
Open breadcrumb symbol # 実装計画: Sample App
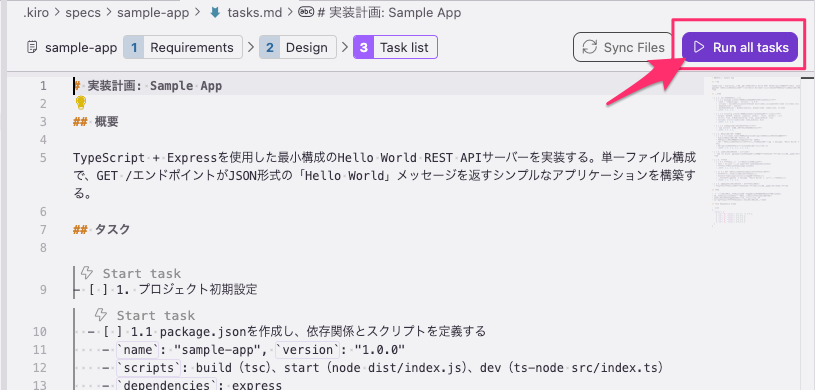click(388, 12)
